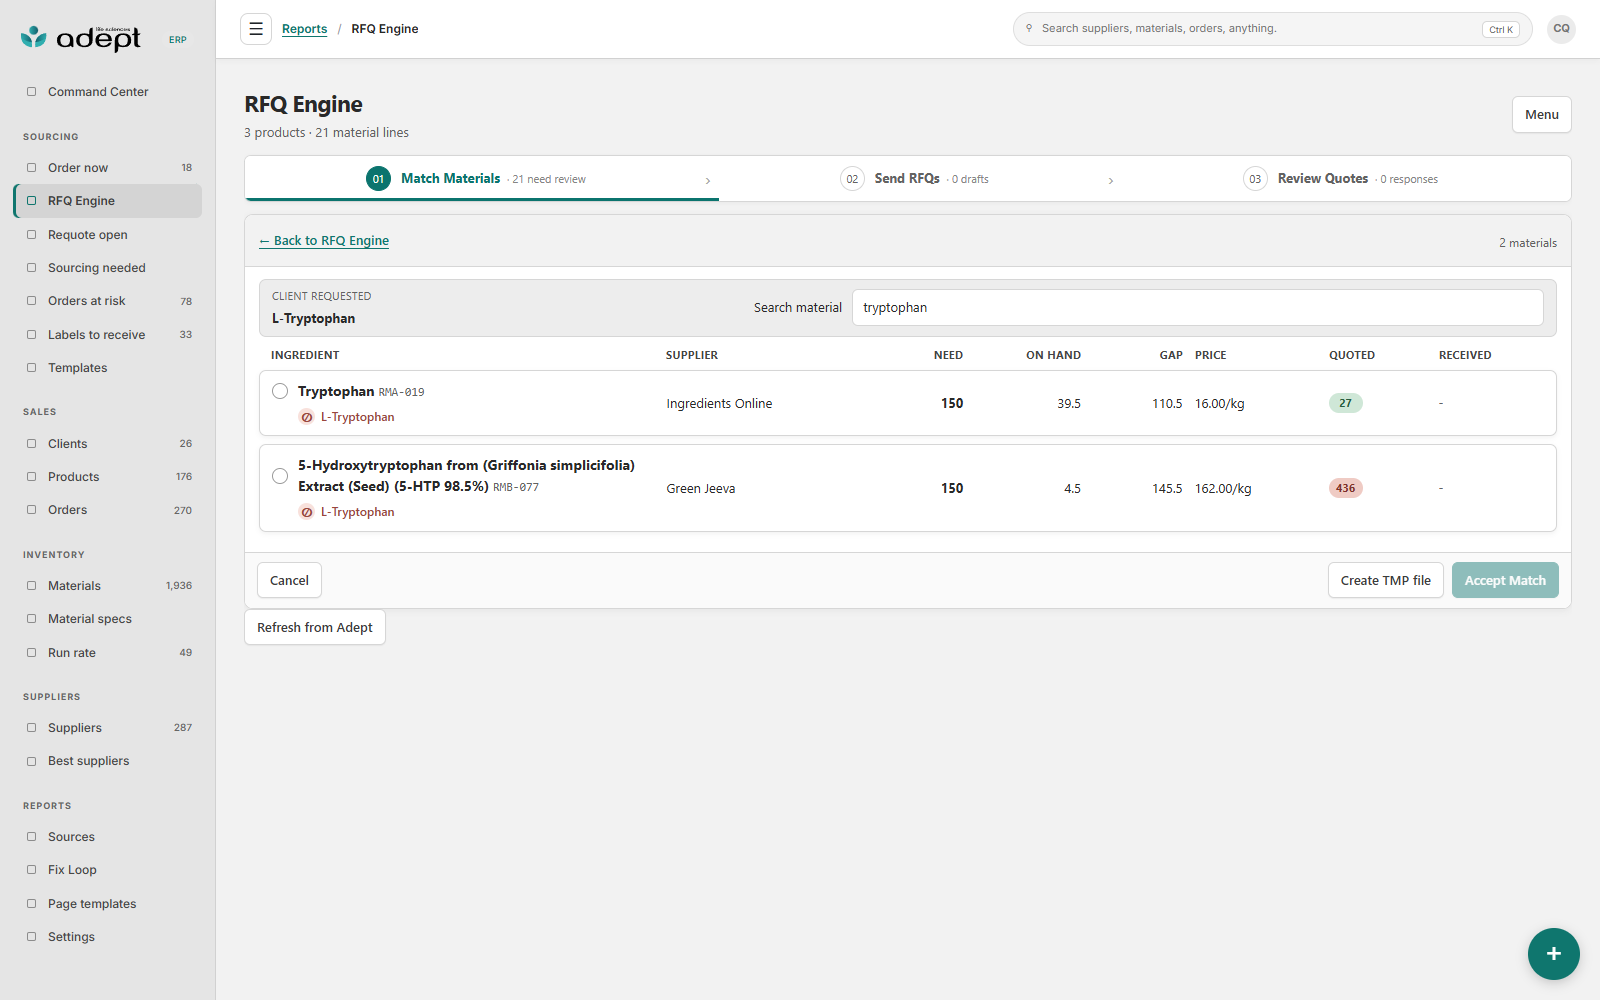
Task: Open Labels to receive in sidebar
Action: [x=108, y=335]
